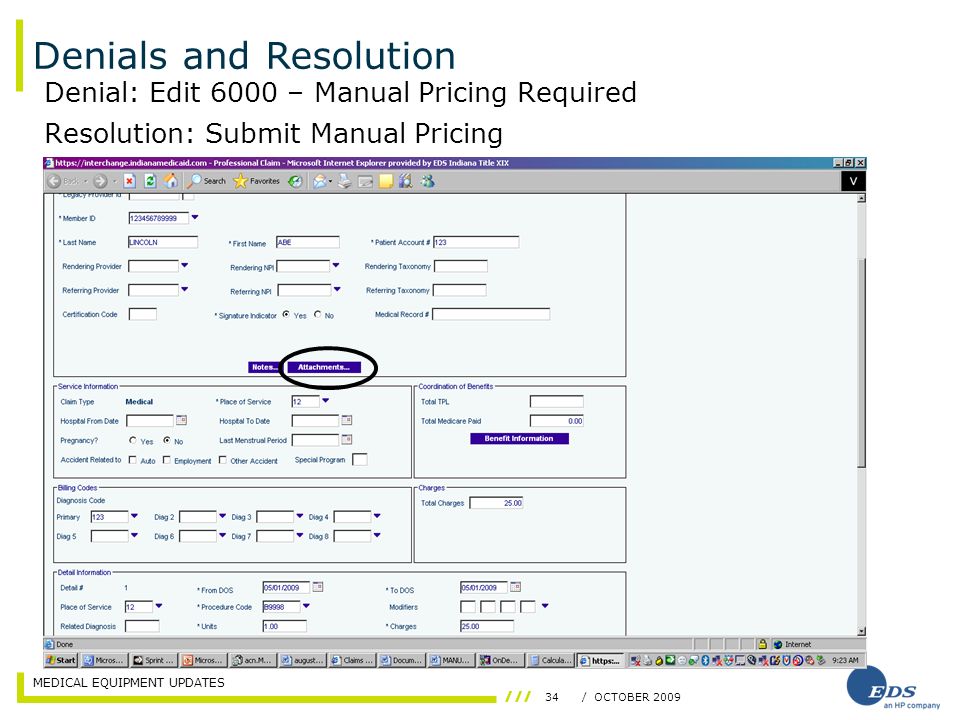The width and height of the screenshot is (960, 720).
Task: Click the Total Charges field
Action: click(497, 503)
